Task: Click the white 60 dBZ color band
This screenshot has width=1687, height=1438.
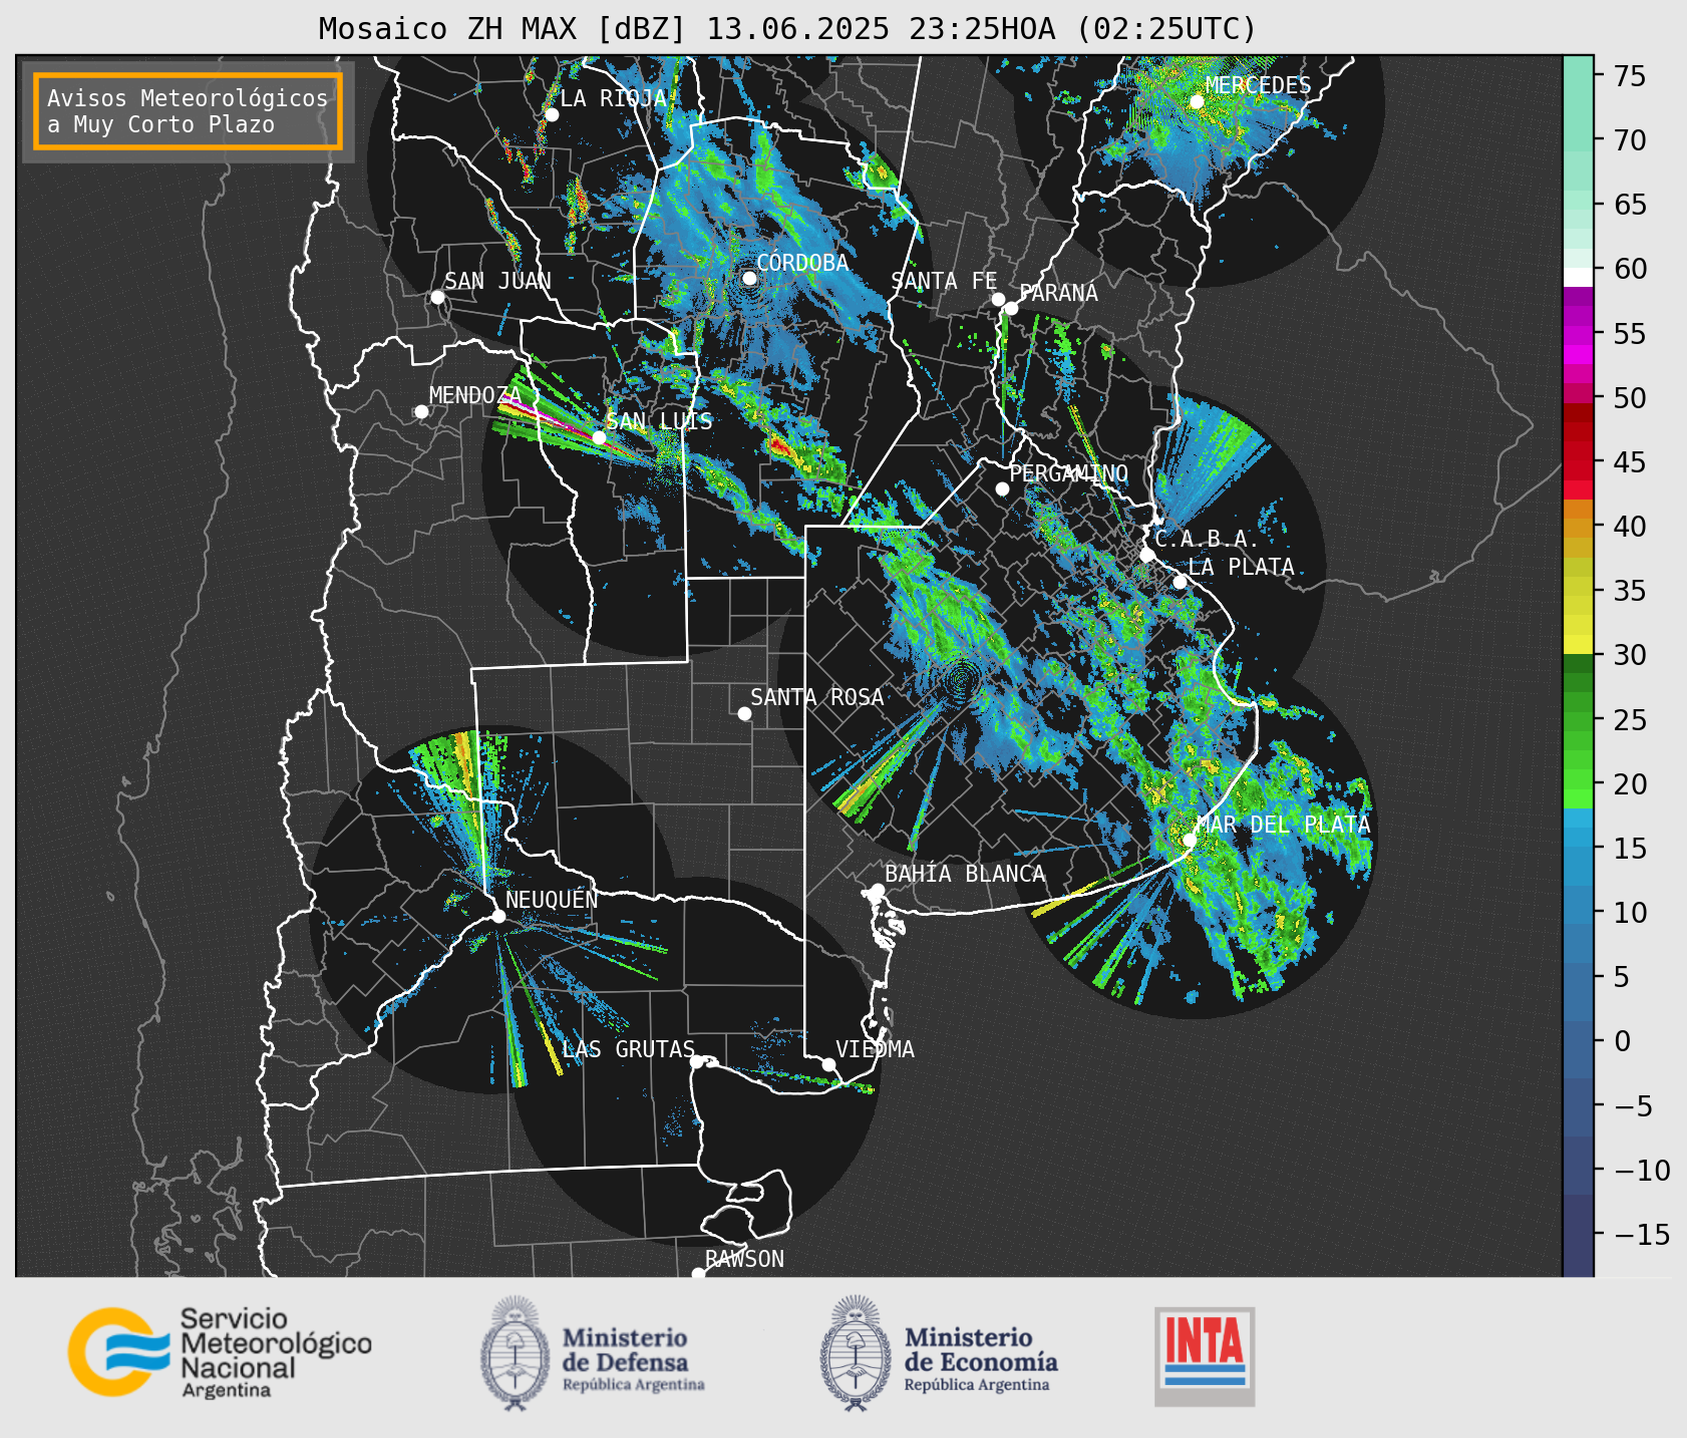Action: (x=1577, y=277)
